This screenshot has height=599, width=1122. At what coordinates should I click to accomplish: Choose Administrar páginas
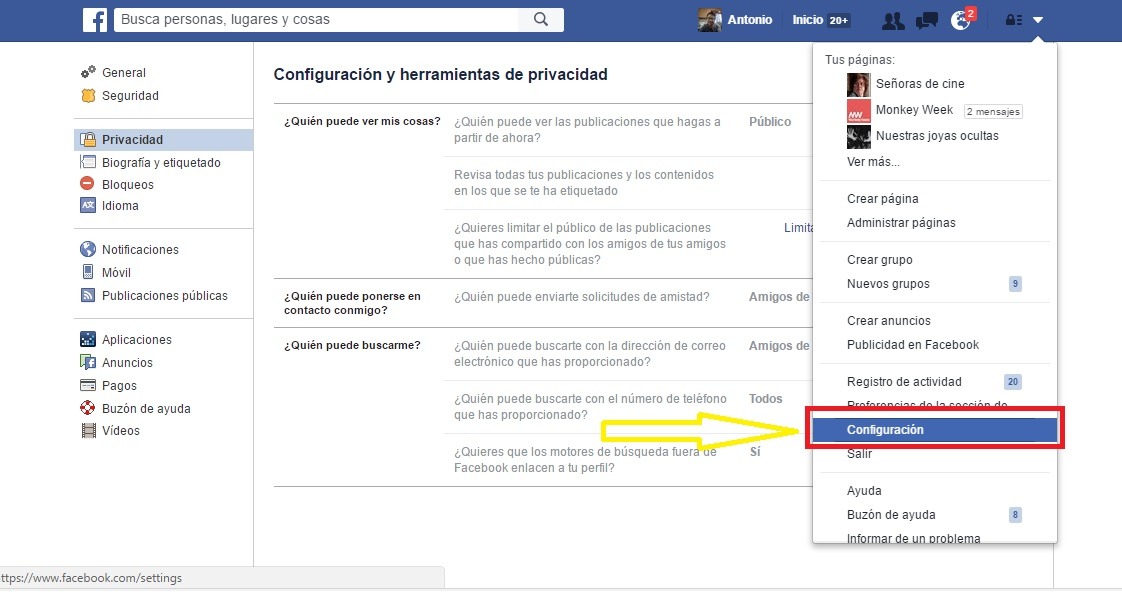click(x=902, y=223)
